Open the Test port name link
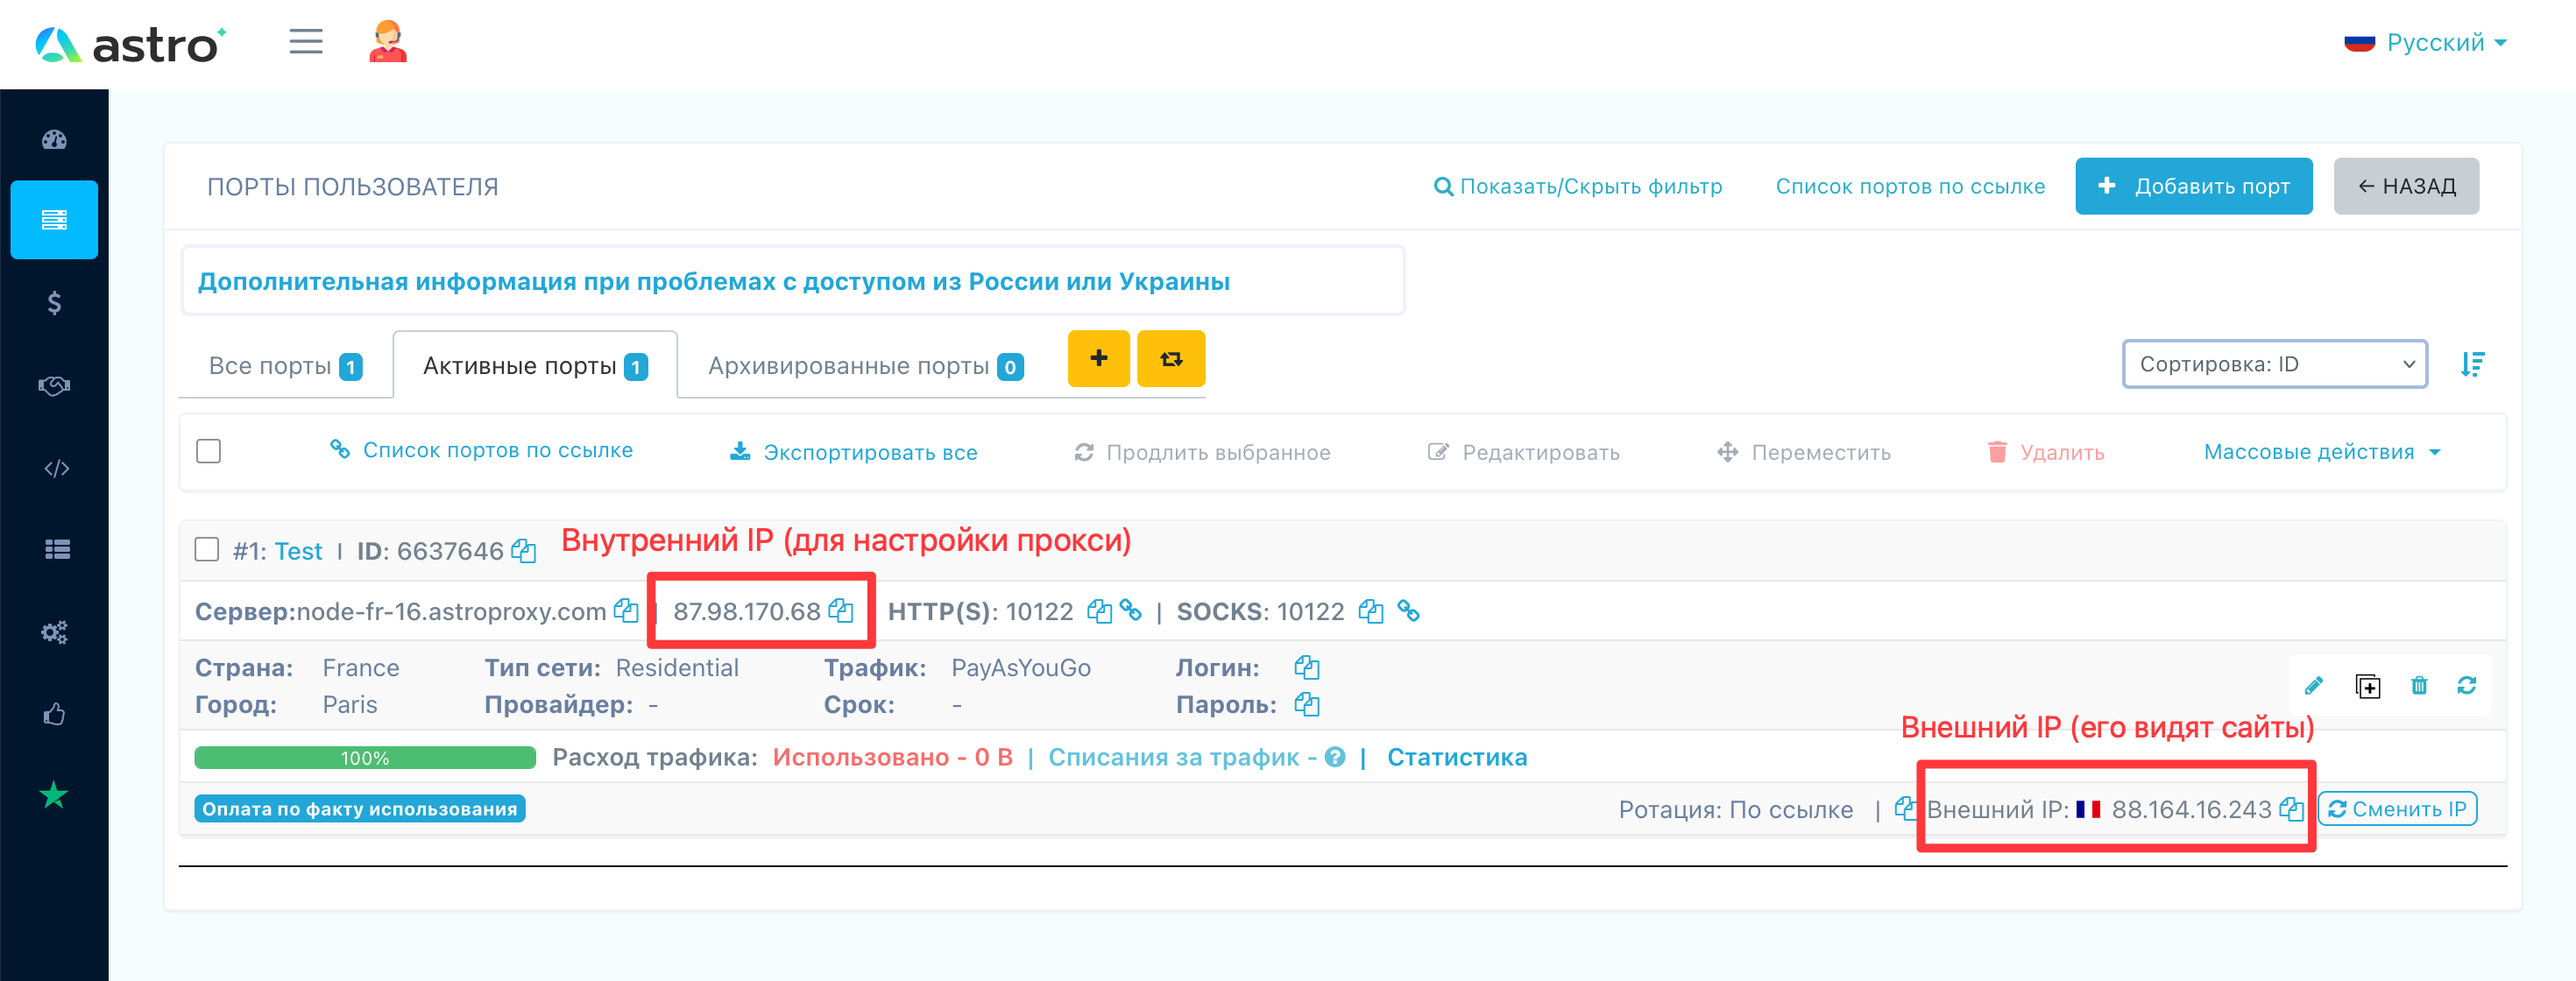Screen dimensions: 2576x981 (298, 551)
